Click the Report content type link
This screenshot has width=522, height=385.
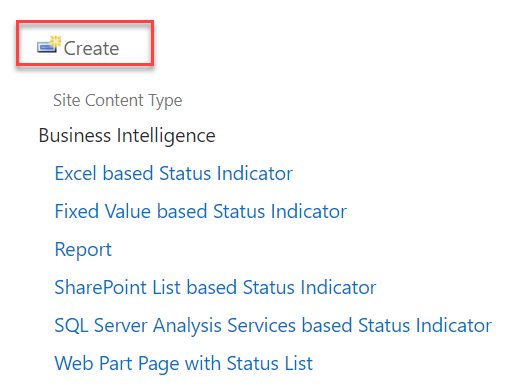tap(83, 250)
